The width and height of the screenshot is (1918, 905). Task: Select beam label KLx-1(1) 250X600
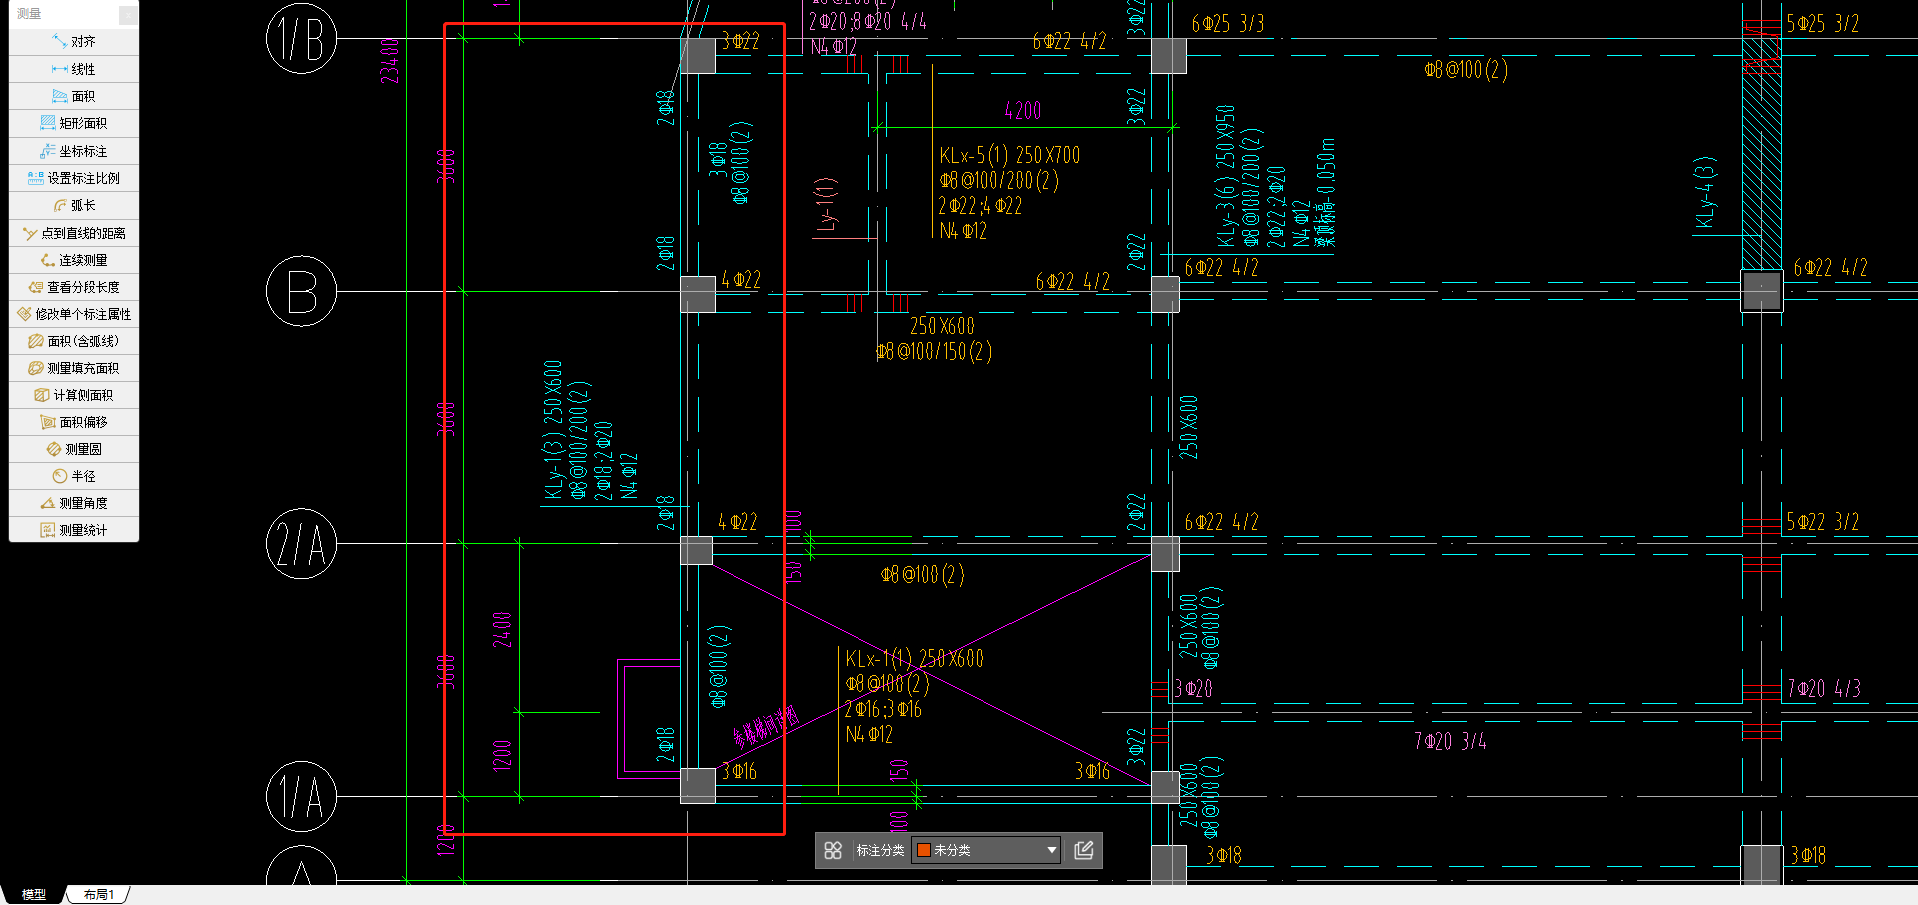click(915, 659)
